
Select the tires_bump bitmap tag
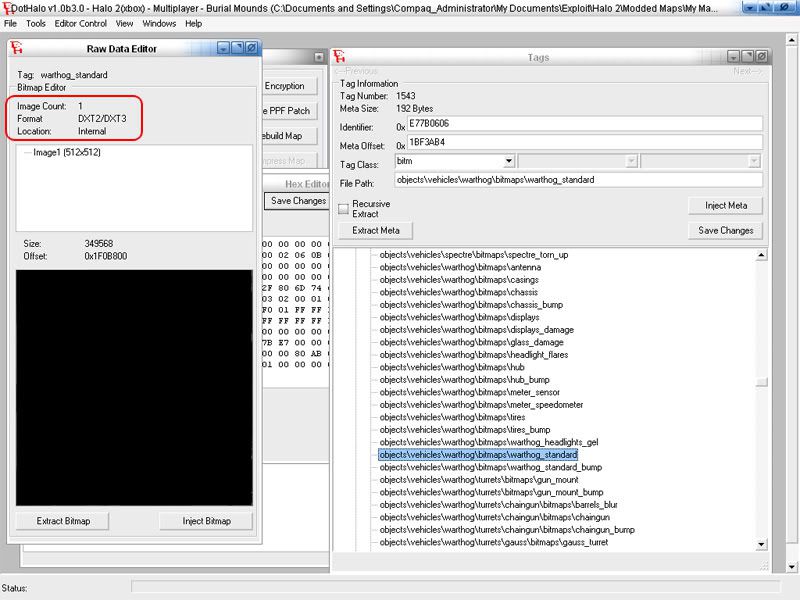point(465,430)
